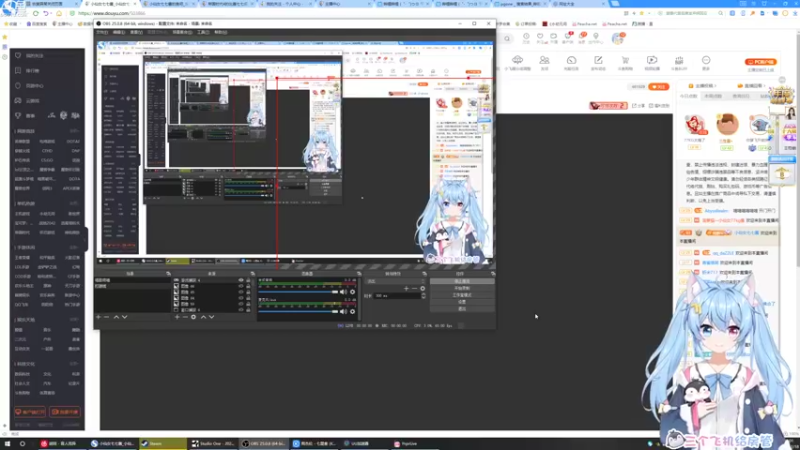Open OBS File menu

103,32
